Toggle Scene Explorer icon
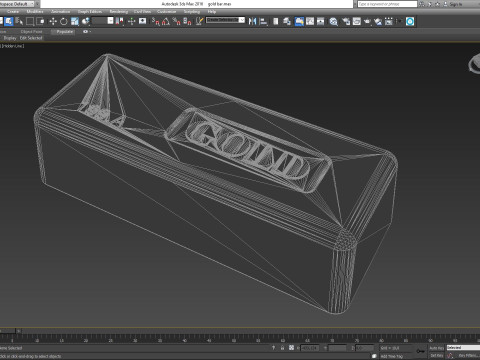The height and width of the screenshot is (360, 480). point(276,21)
